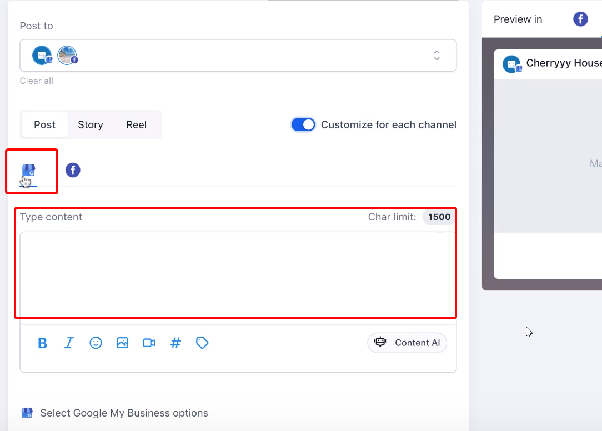Click the Facebook icon beside Preview in
Image resolution: width=602 pixels, height=431 pixels.
click(x=580, y=19)
